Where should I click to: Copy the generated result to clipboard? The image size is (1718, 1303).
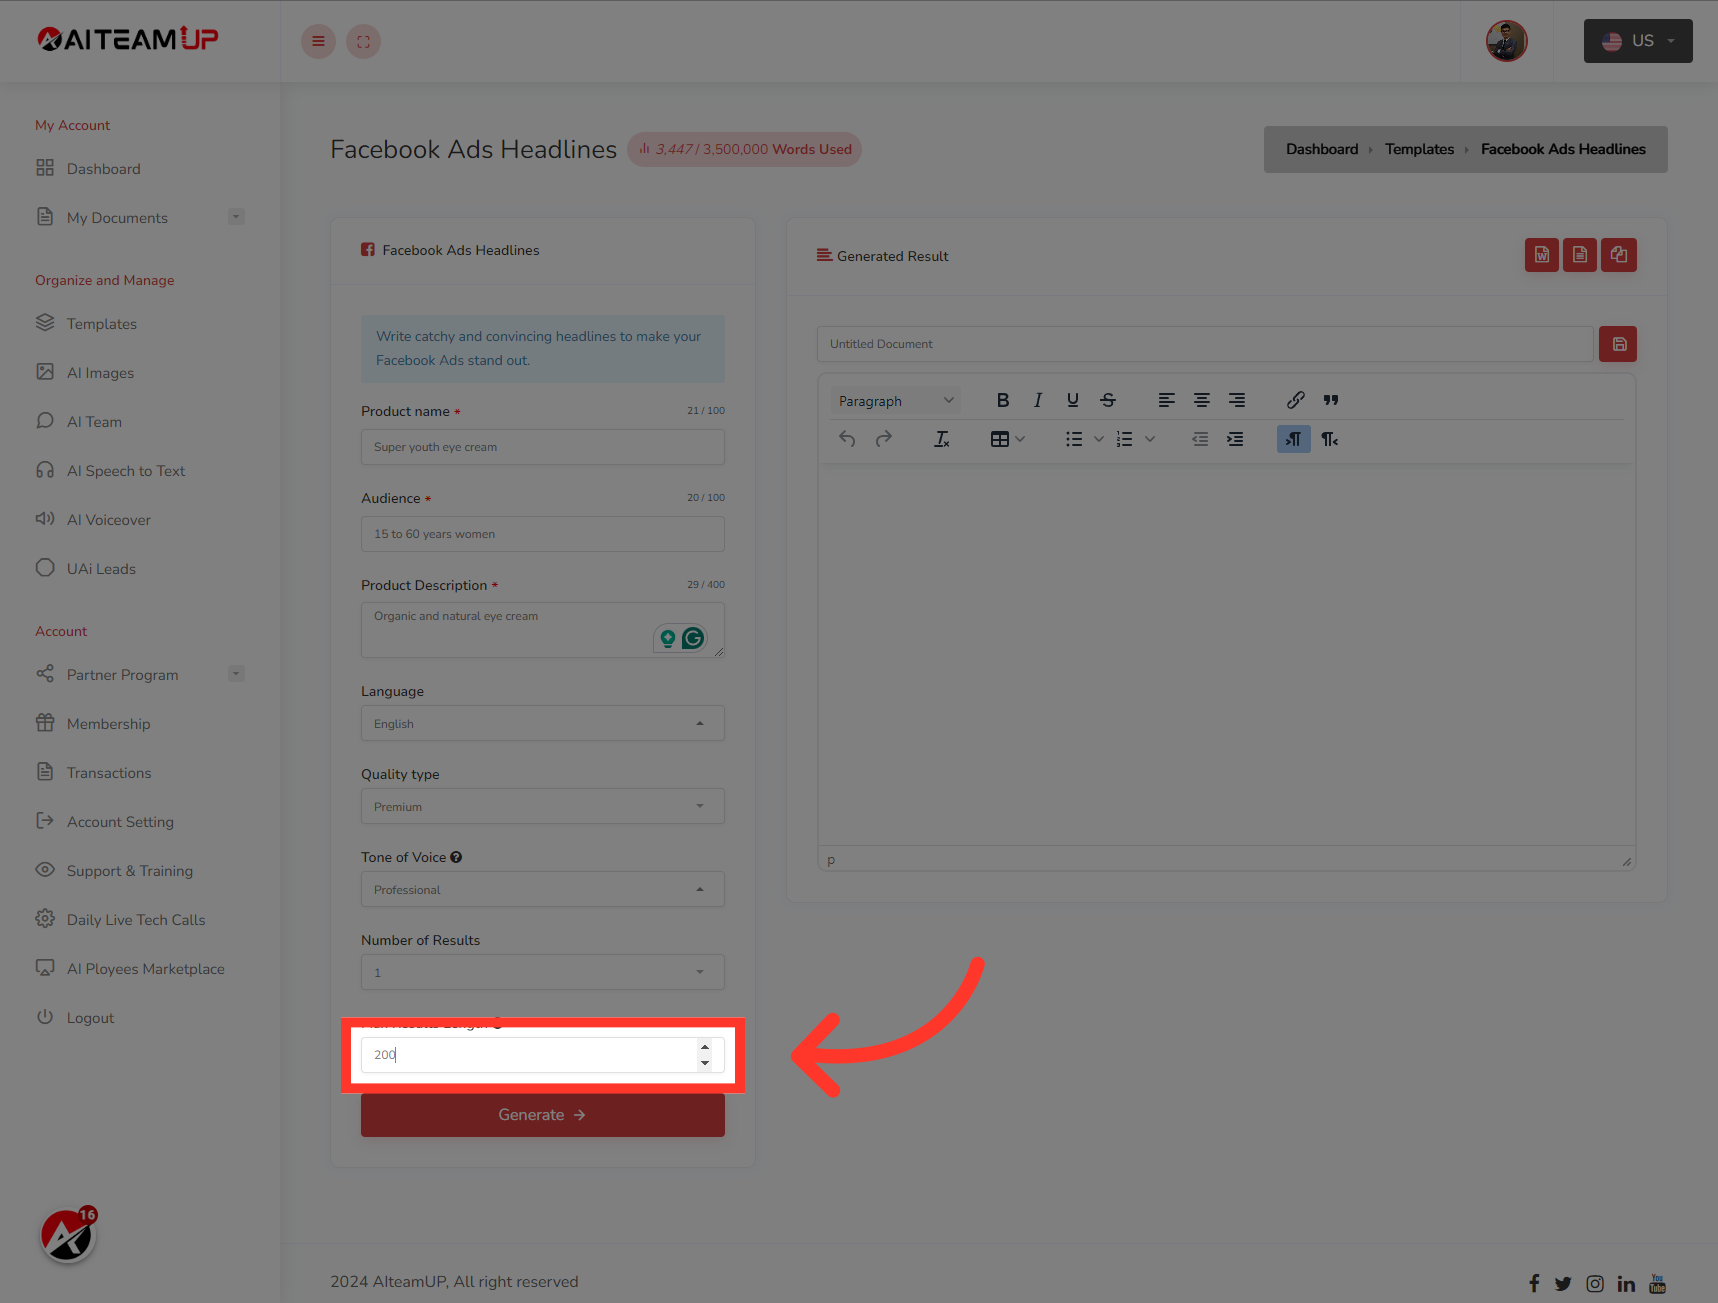point(1619,255)
